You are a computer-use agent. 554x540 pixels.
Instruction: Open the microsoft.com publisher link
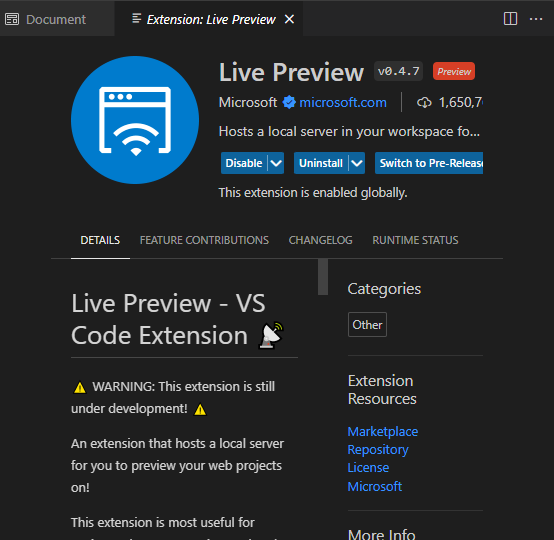(x=343, y=102)
